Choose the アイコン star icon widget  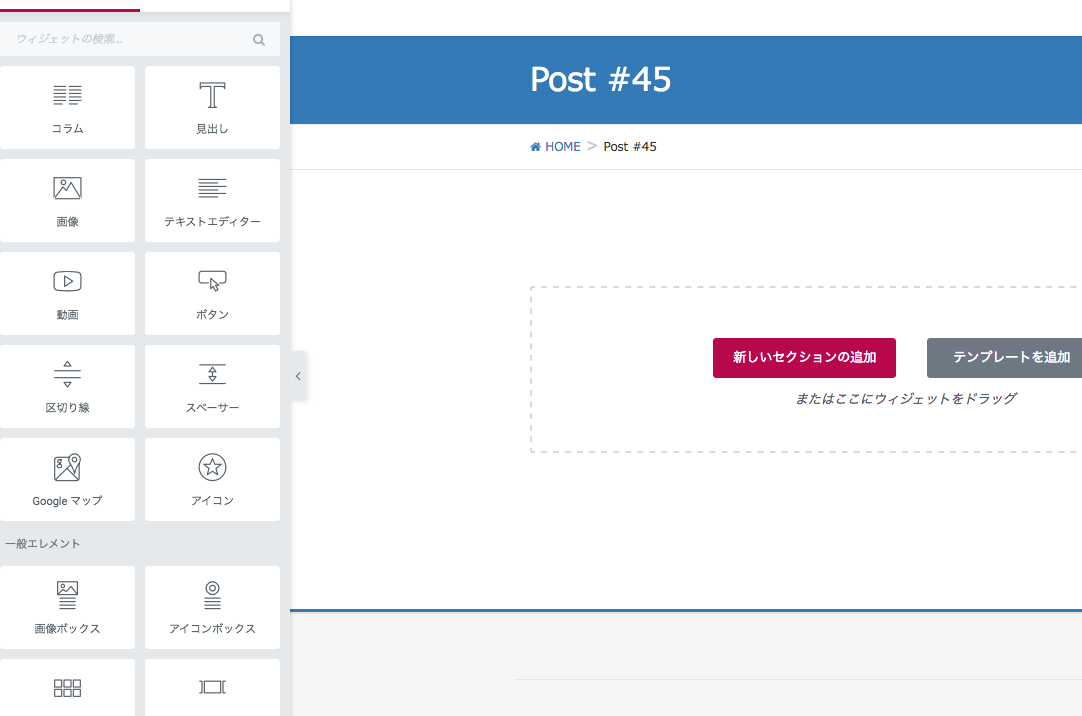213,480
